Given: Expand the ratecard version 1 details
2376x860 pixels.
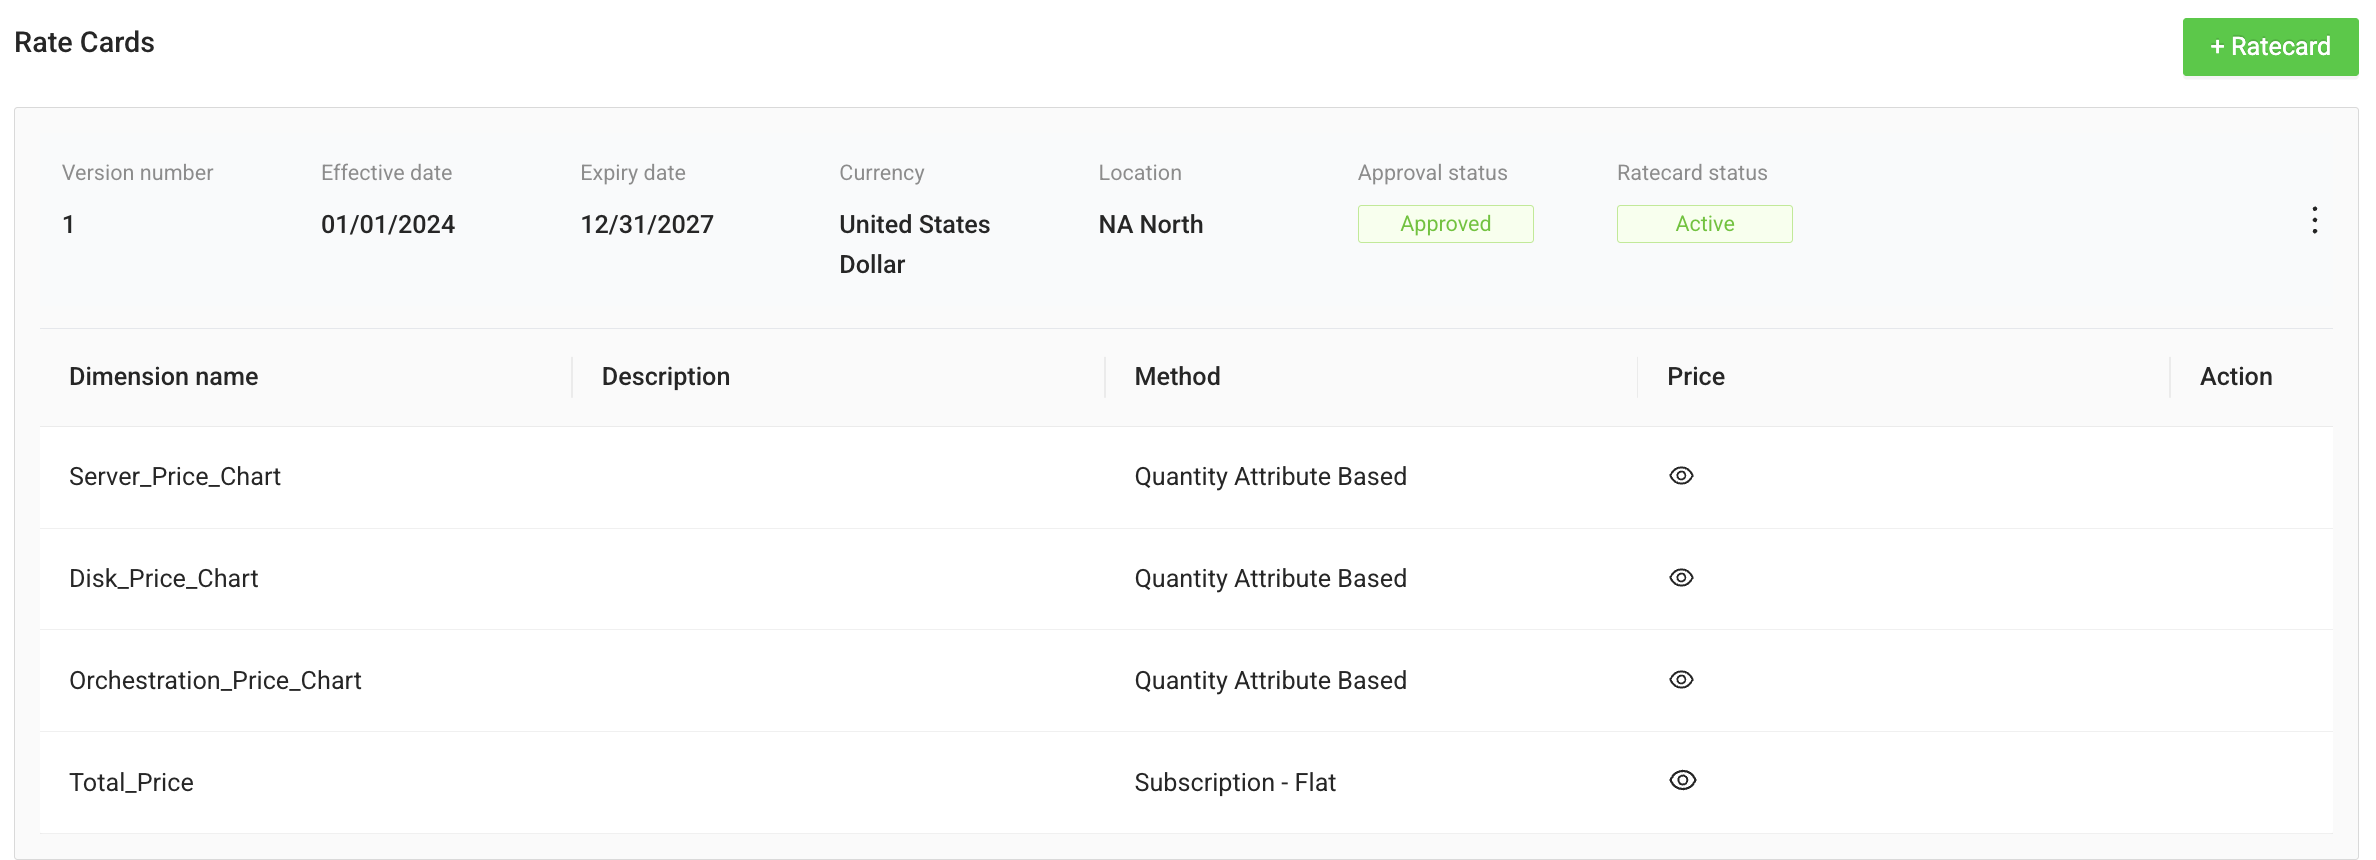Looking at the screenshot, I should [68, 223].
